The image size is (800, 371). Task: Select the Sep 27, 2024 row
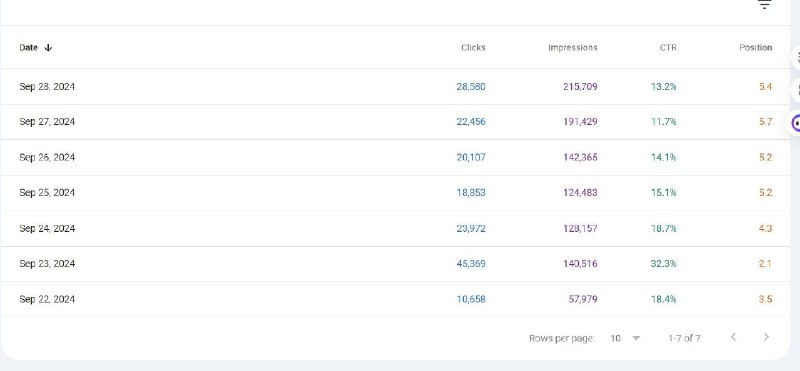tap(395, 122)
